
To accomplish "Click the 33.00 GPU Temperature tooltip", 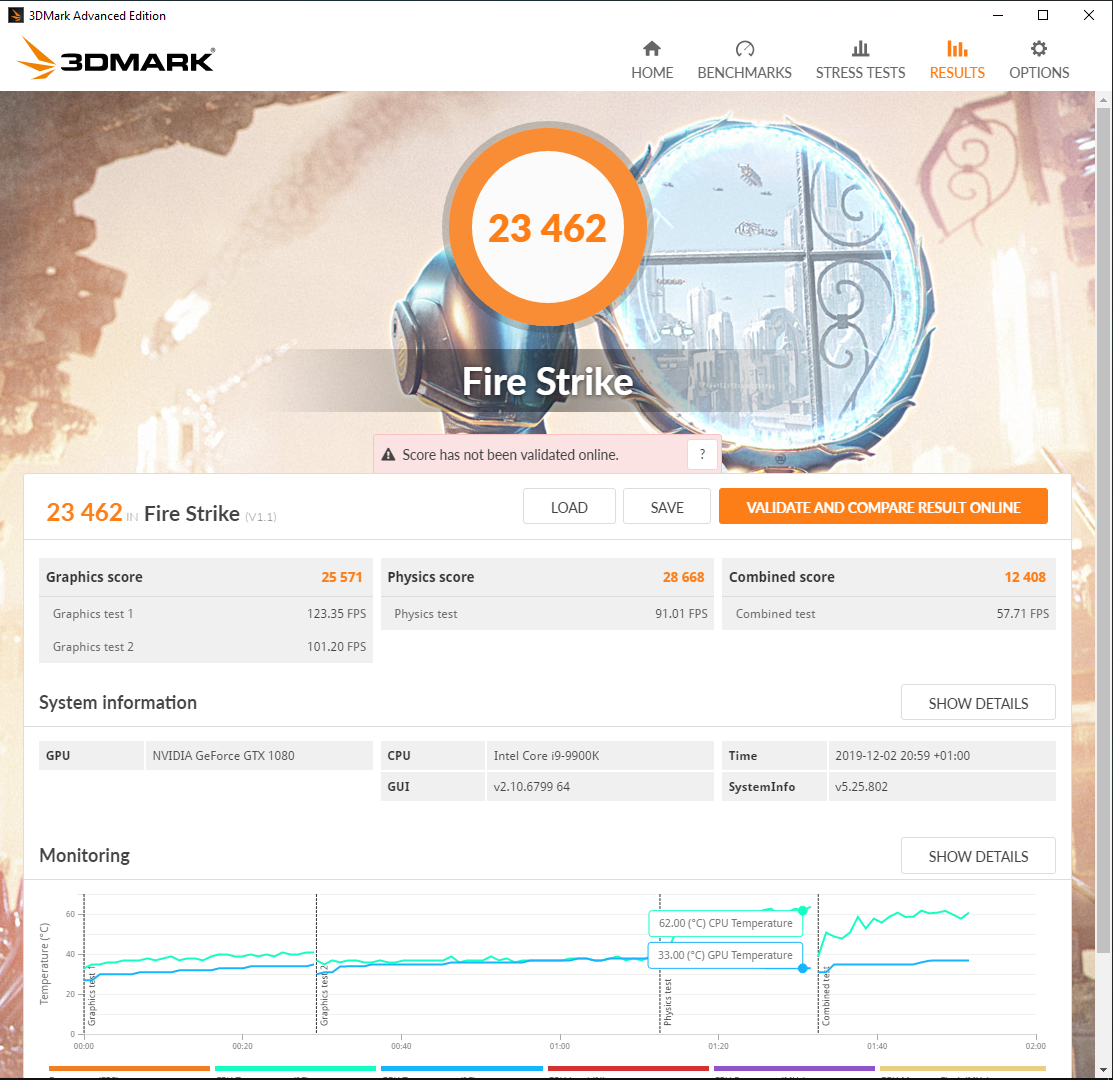I will (x=725, y=955).
